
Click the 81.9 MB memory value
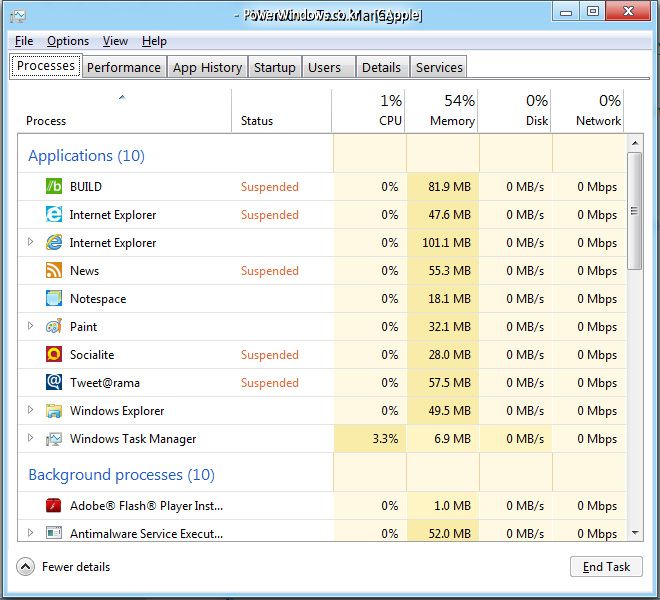pyautogui.click(x=449, y=187)
